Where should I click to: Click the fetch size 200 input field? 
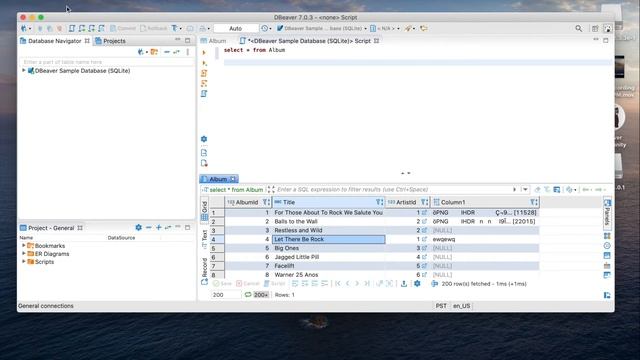point(226,295)
